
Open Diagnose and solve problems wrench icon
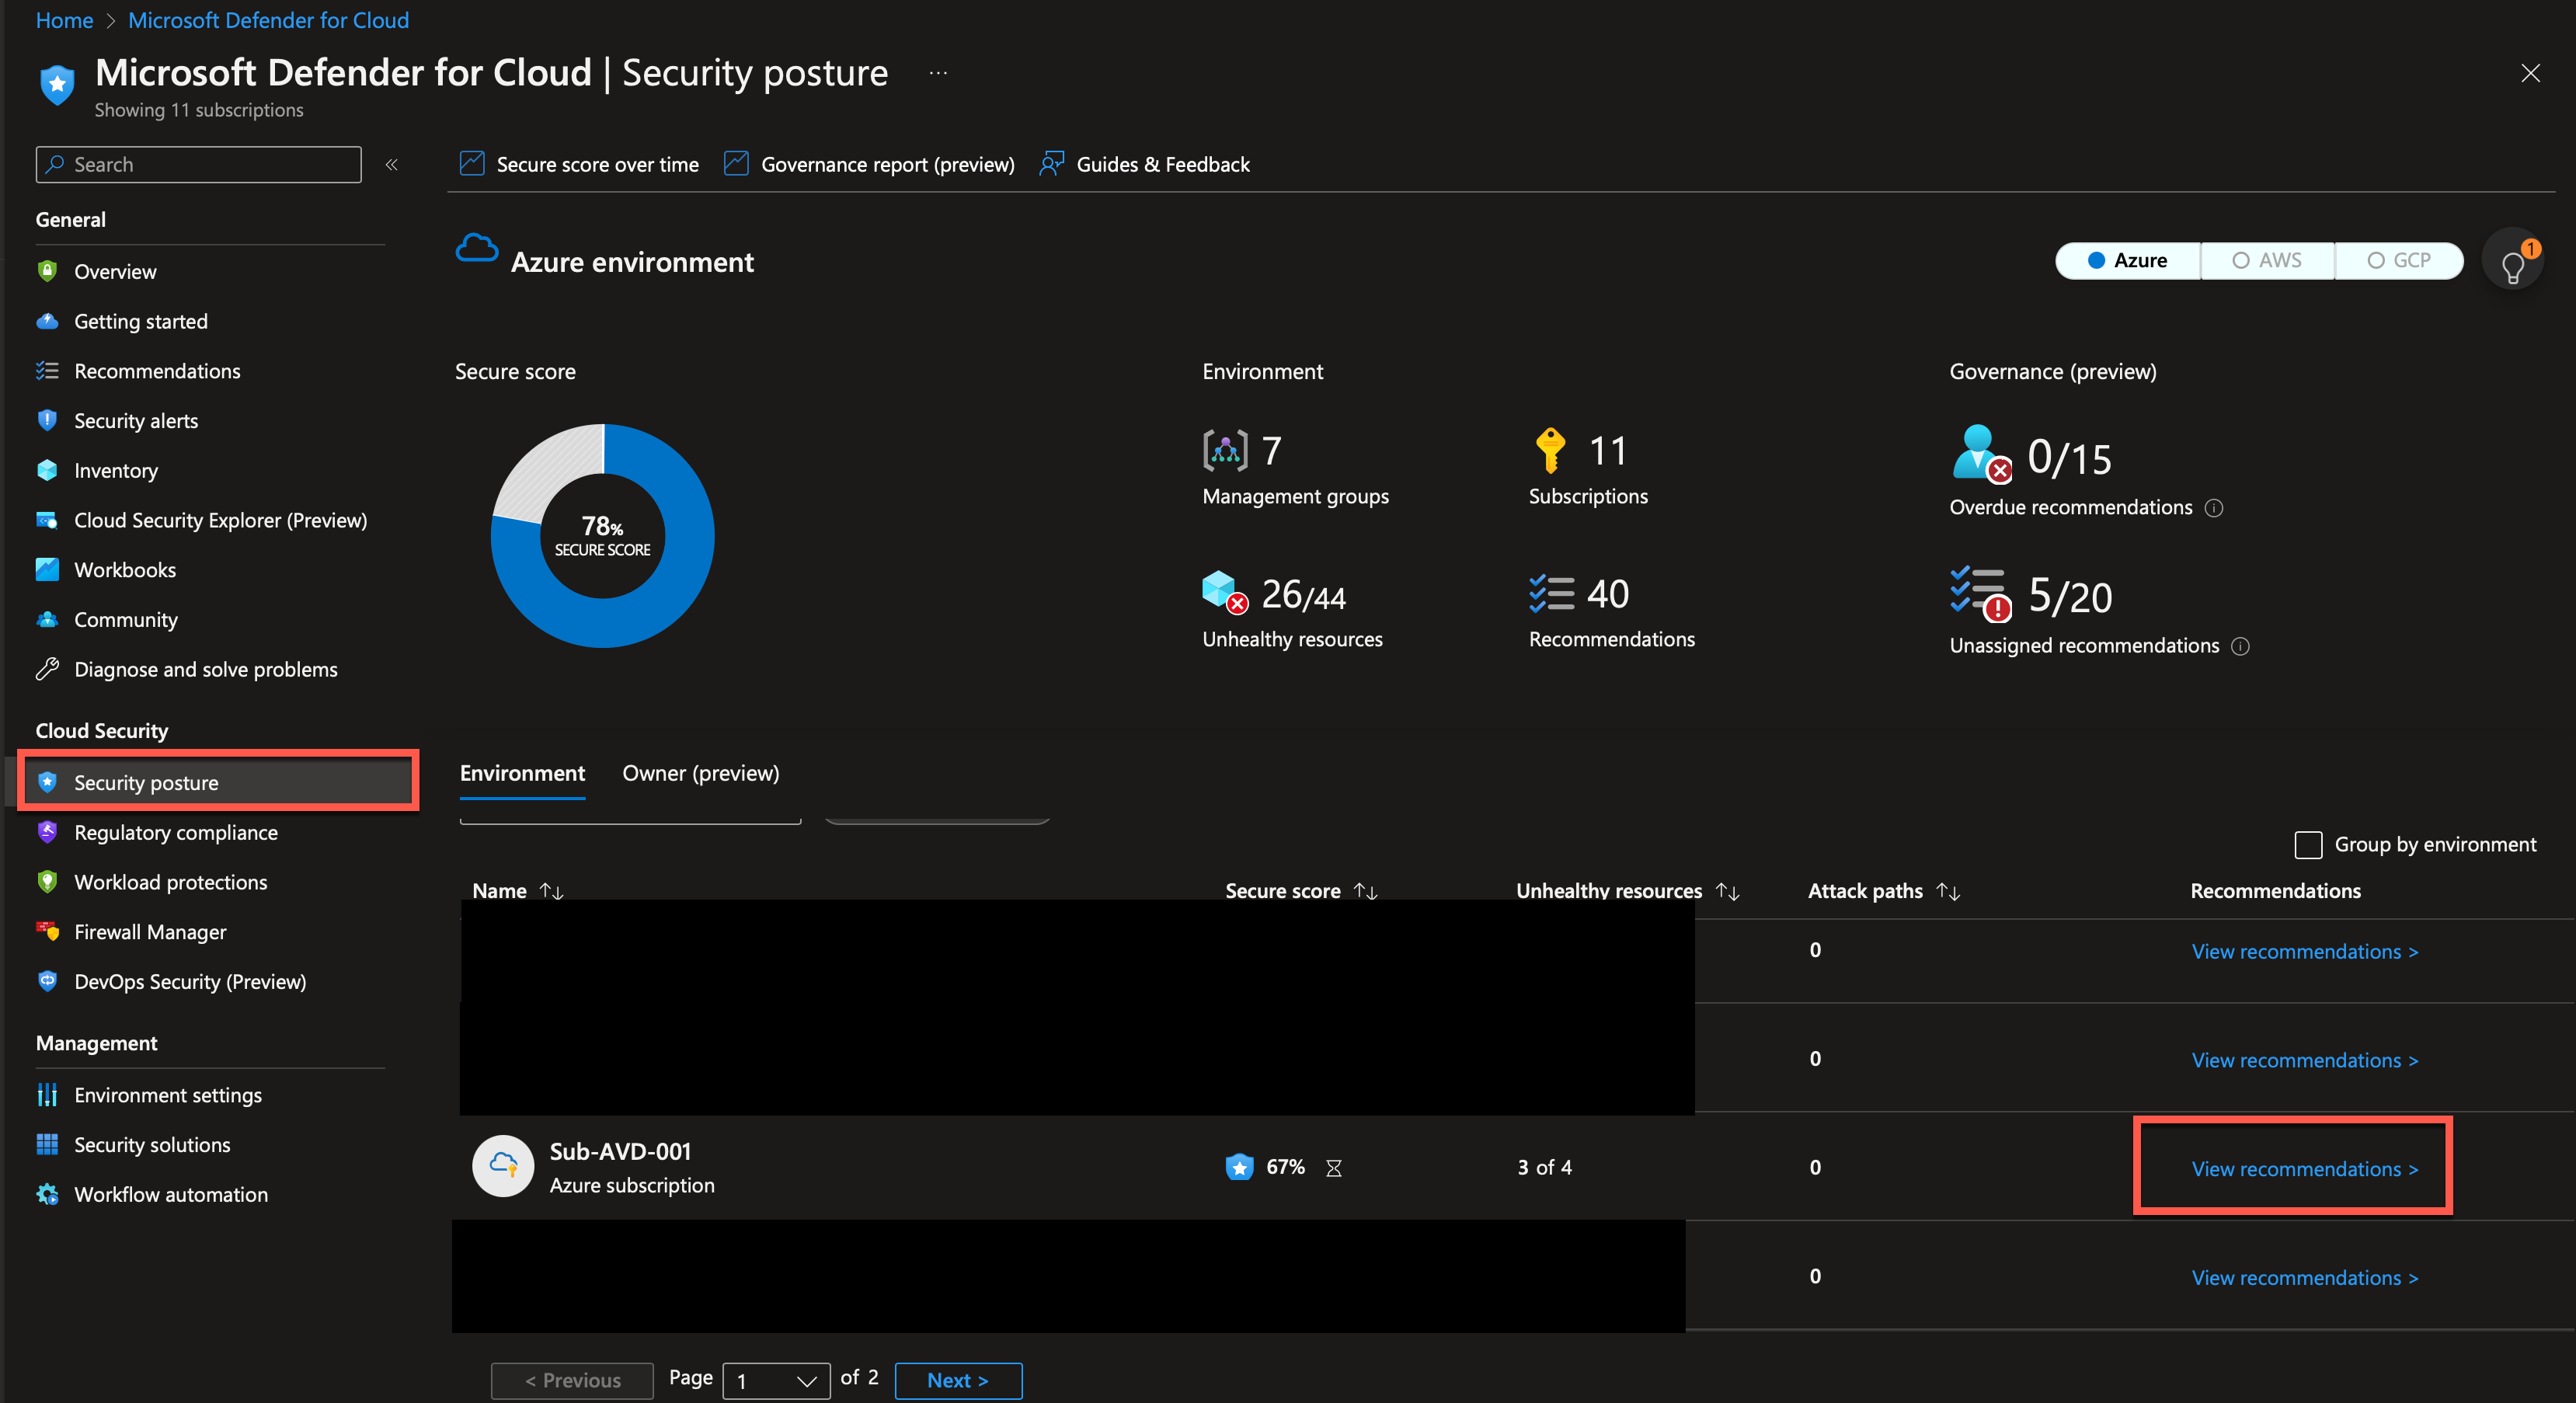click(x=47, y=669)
